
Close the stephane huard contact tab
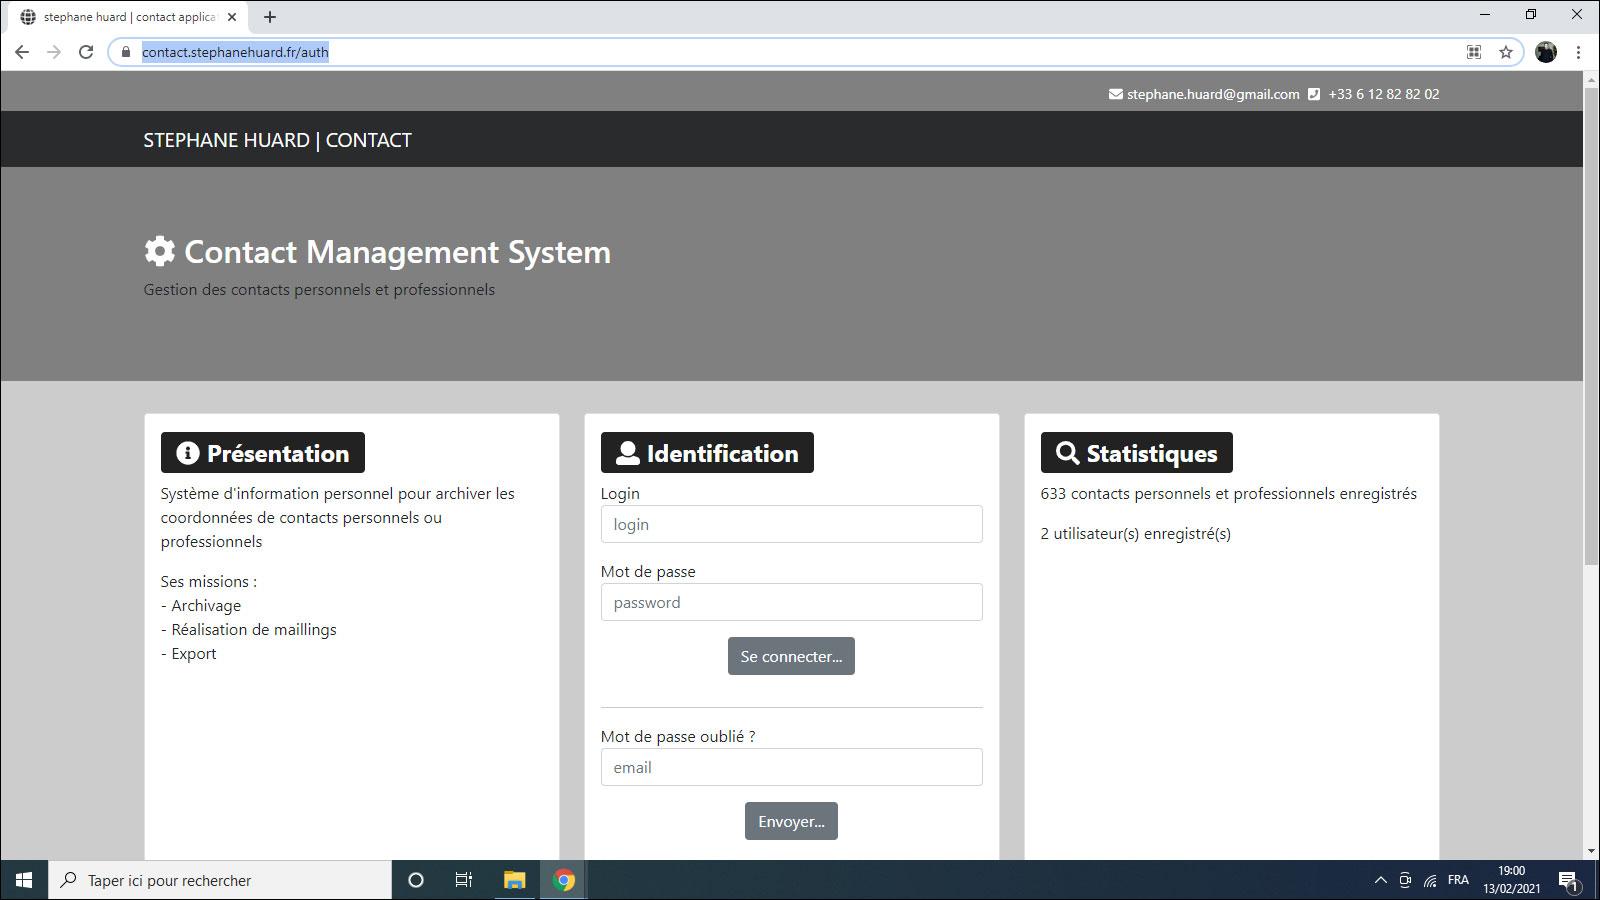coord(232,17)
